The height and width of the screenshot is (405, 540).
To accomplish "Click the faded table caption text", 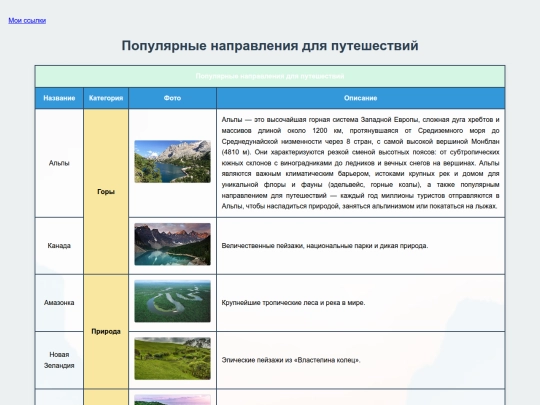I will 270,76.
